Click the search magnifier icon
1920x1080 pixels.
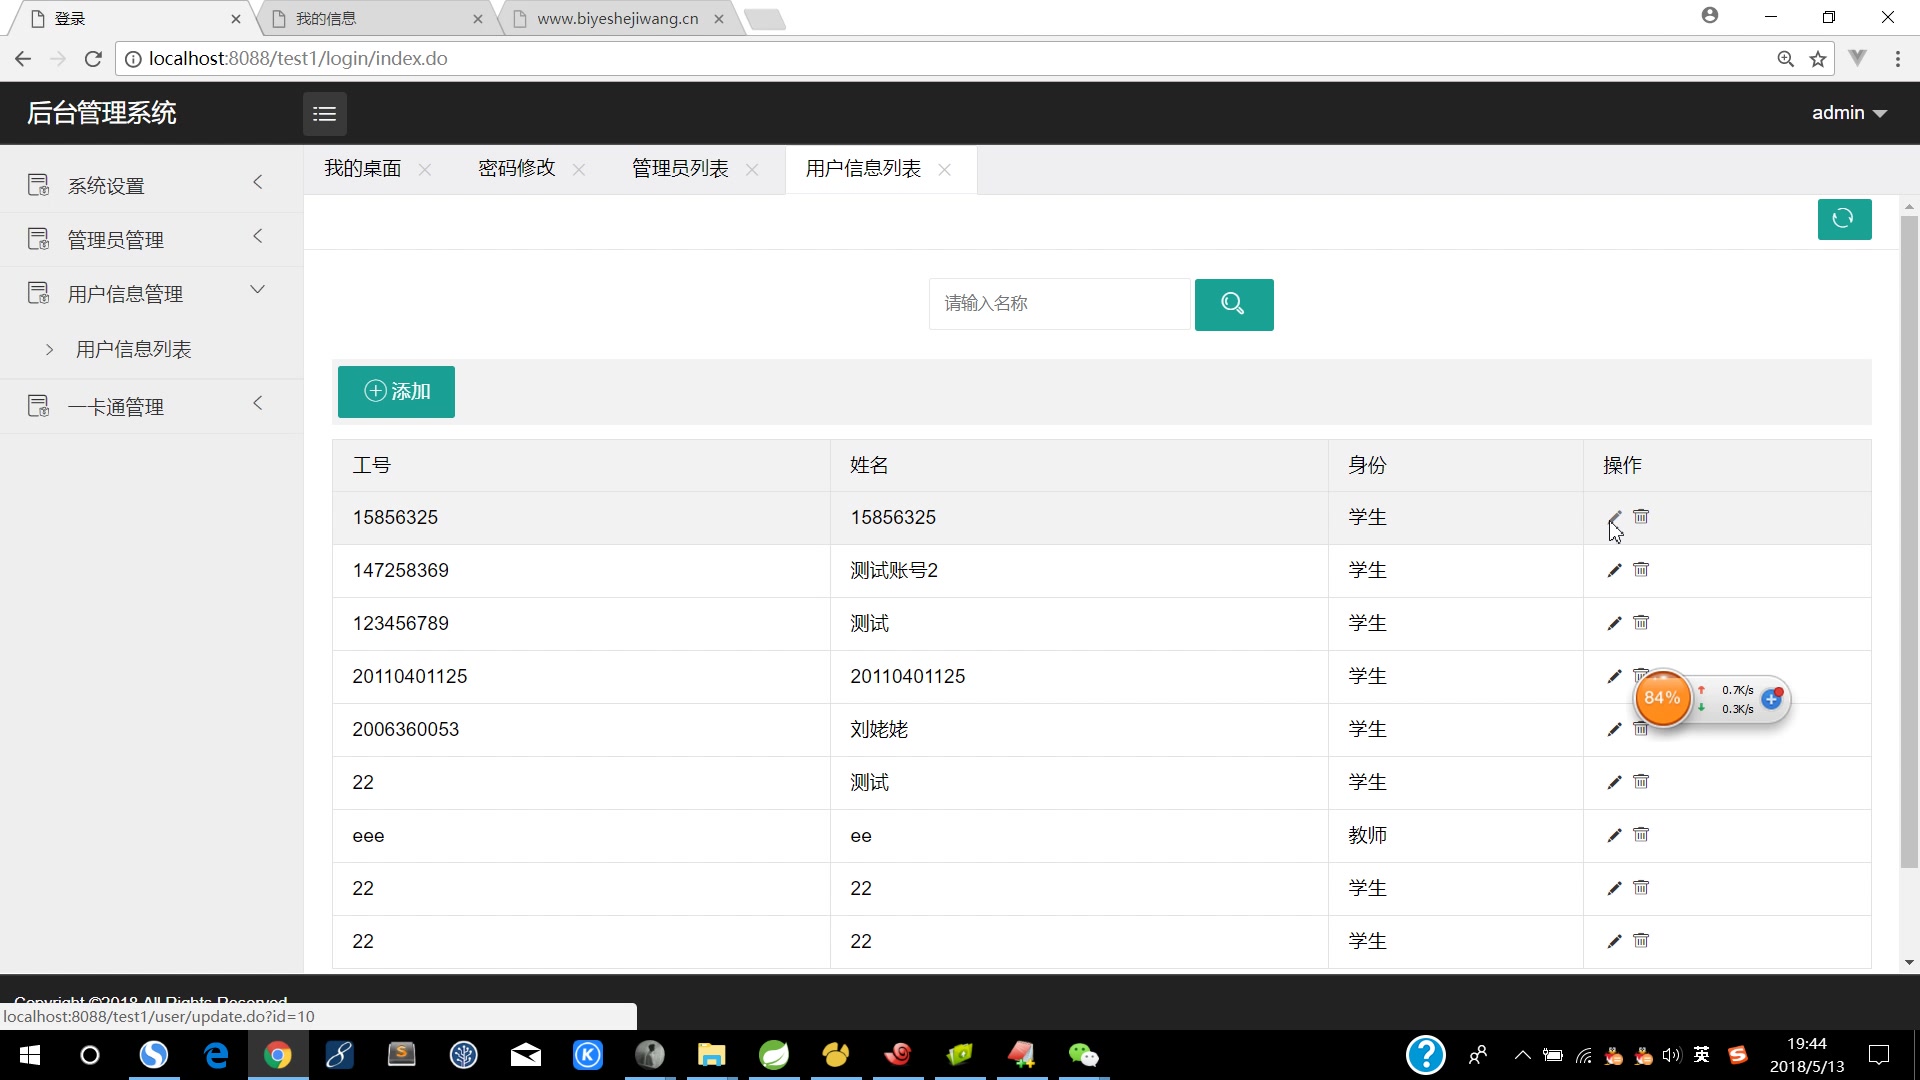pyautogui.click(x=1234, y=304)
